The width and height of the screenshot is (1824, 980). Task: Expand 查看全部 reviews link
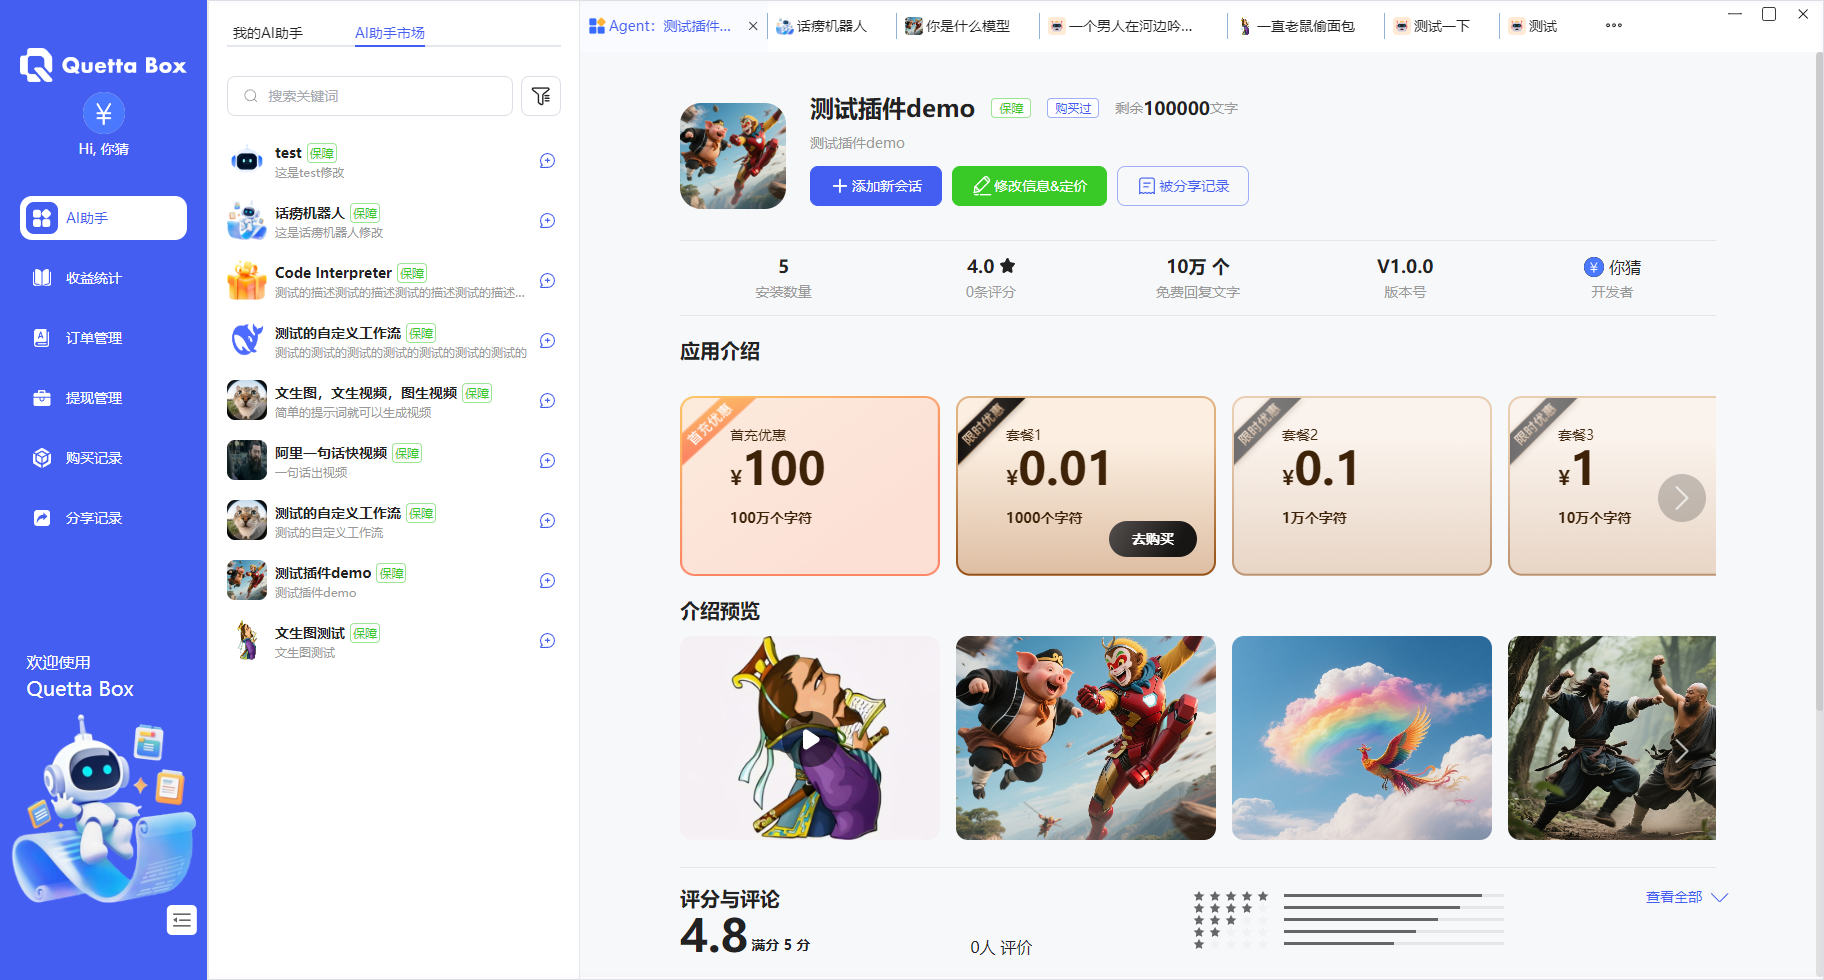coord(1686,897)
